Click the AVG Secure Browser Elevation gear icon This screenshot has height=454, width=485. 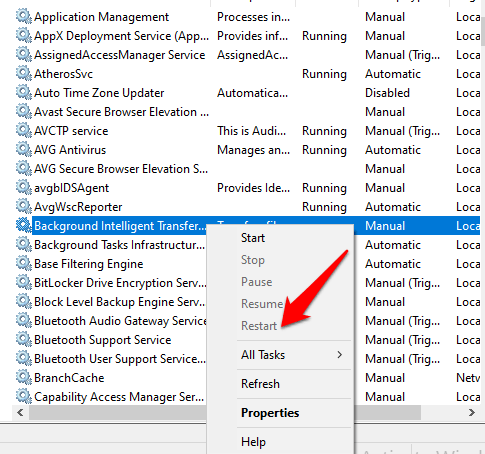click(x=24, y=169)
